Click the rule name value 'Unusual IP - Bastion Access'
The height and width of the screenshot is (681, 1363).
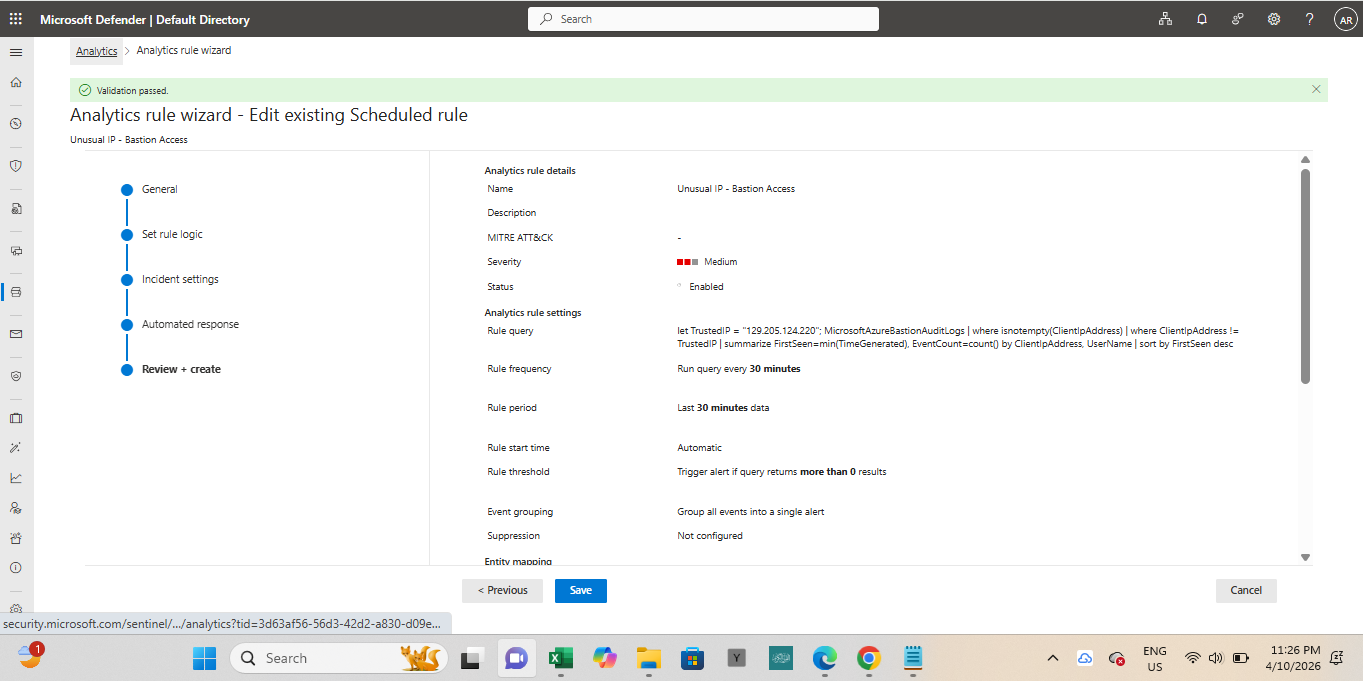pyautogui.click(x=736, y=189)
